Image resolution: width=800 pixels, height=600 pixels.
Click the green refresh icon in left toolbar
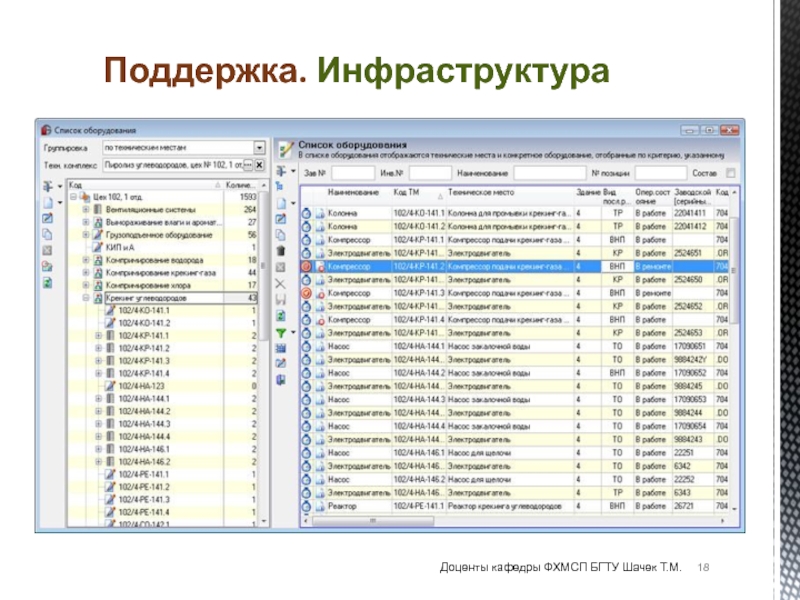pyautogui.click(x=46, y=283)
